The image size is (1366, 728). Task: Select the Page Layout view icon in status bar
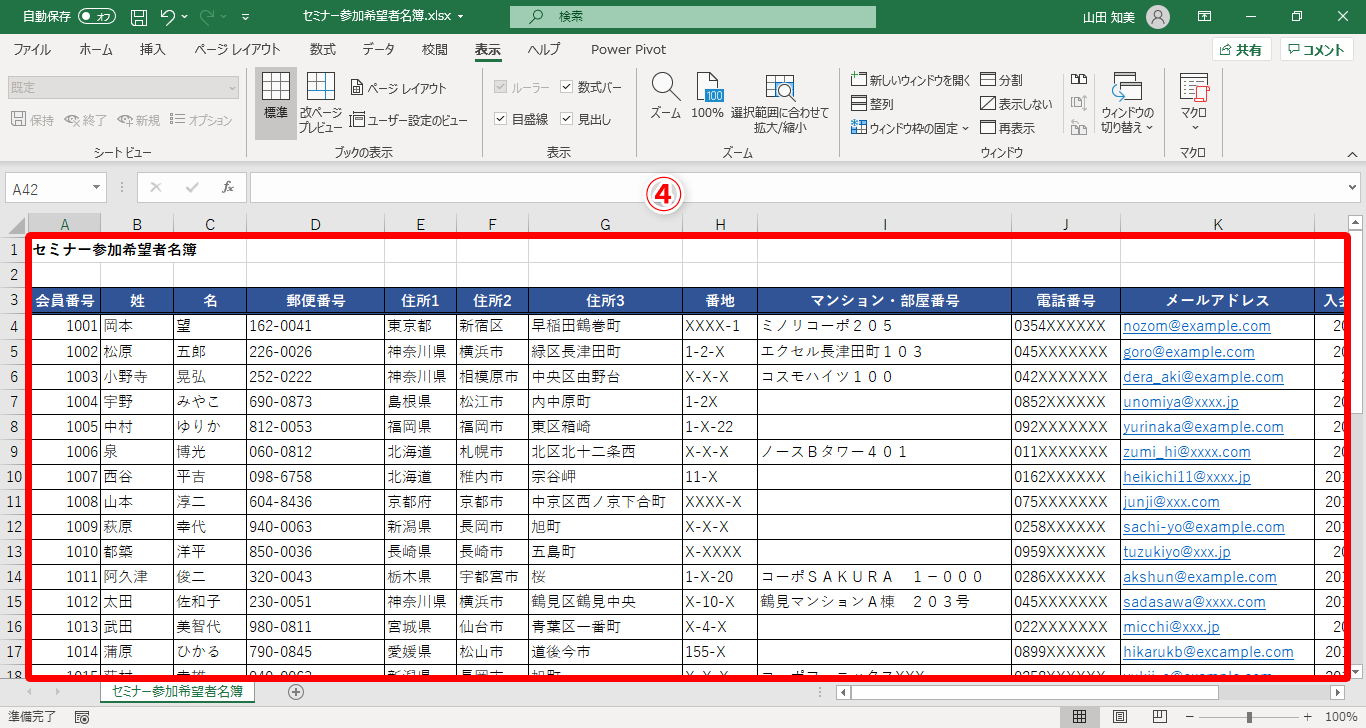tap(1120, 717)
